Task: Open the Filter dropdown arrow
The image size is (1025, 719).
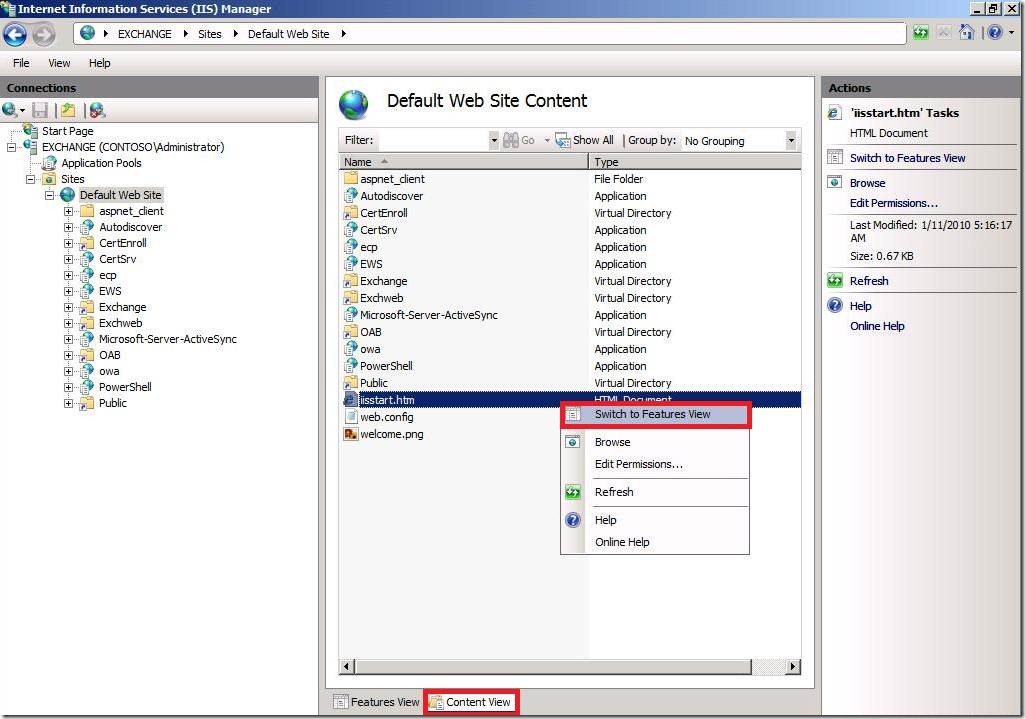Action: pyautogui.click(x=494, y=141)
